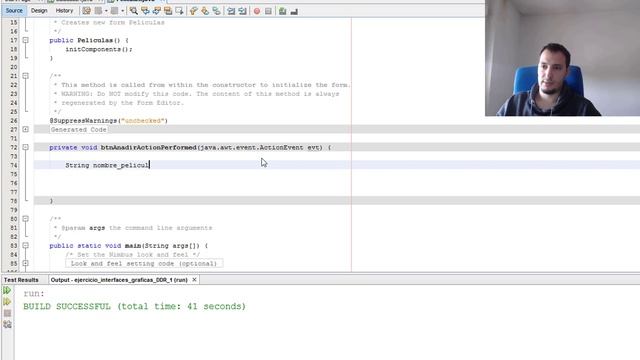Toggle the Rectangular Selection icon

click(180, 11)
